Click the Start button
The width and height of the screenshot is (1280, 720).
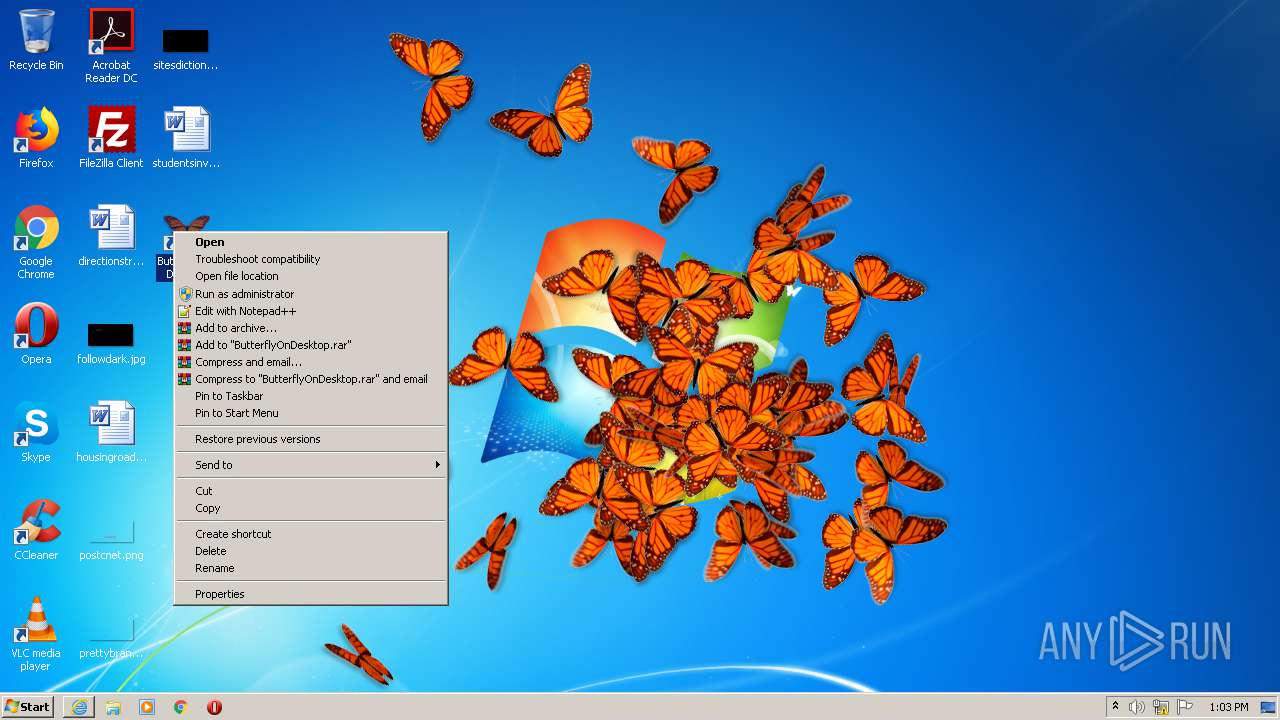28,707
